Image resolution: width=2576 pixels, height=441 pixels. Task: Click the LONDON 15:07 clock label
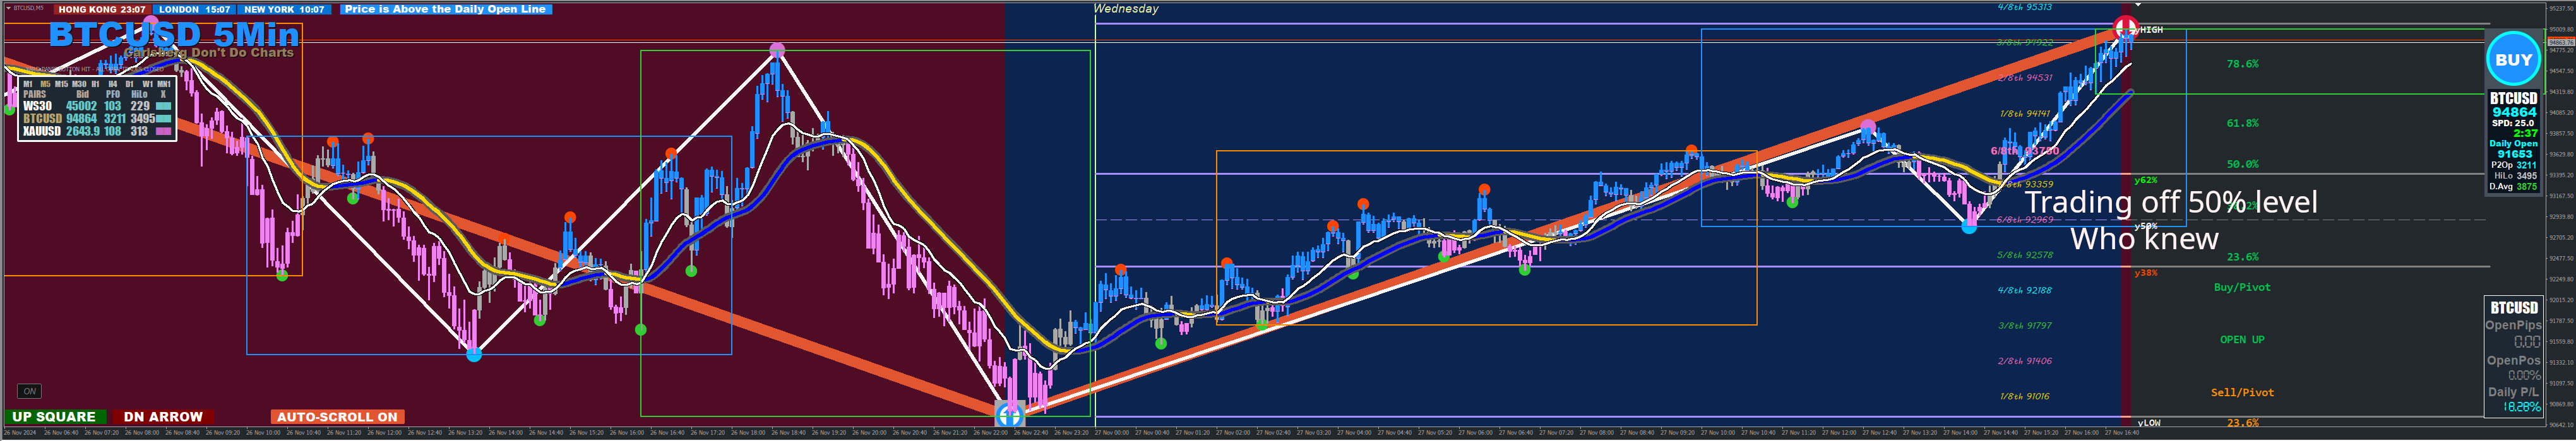195,9
